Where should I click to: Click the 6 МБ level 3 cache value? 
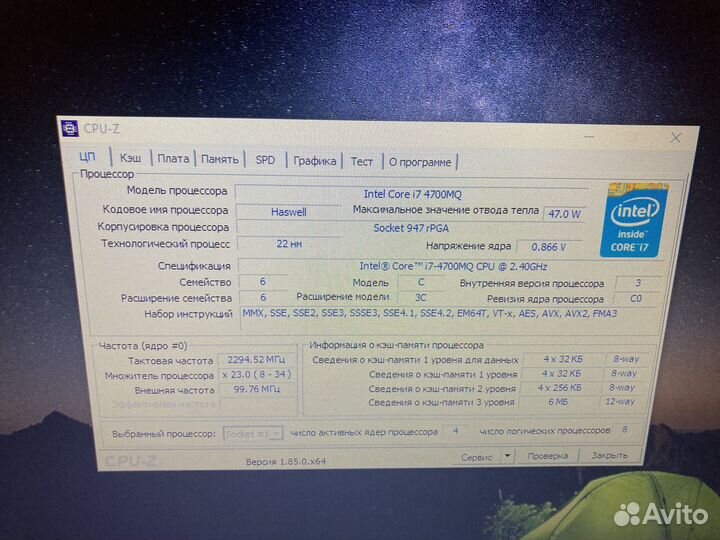click(558, 402)
